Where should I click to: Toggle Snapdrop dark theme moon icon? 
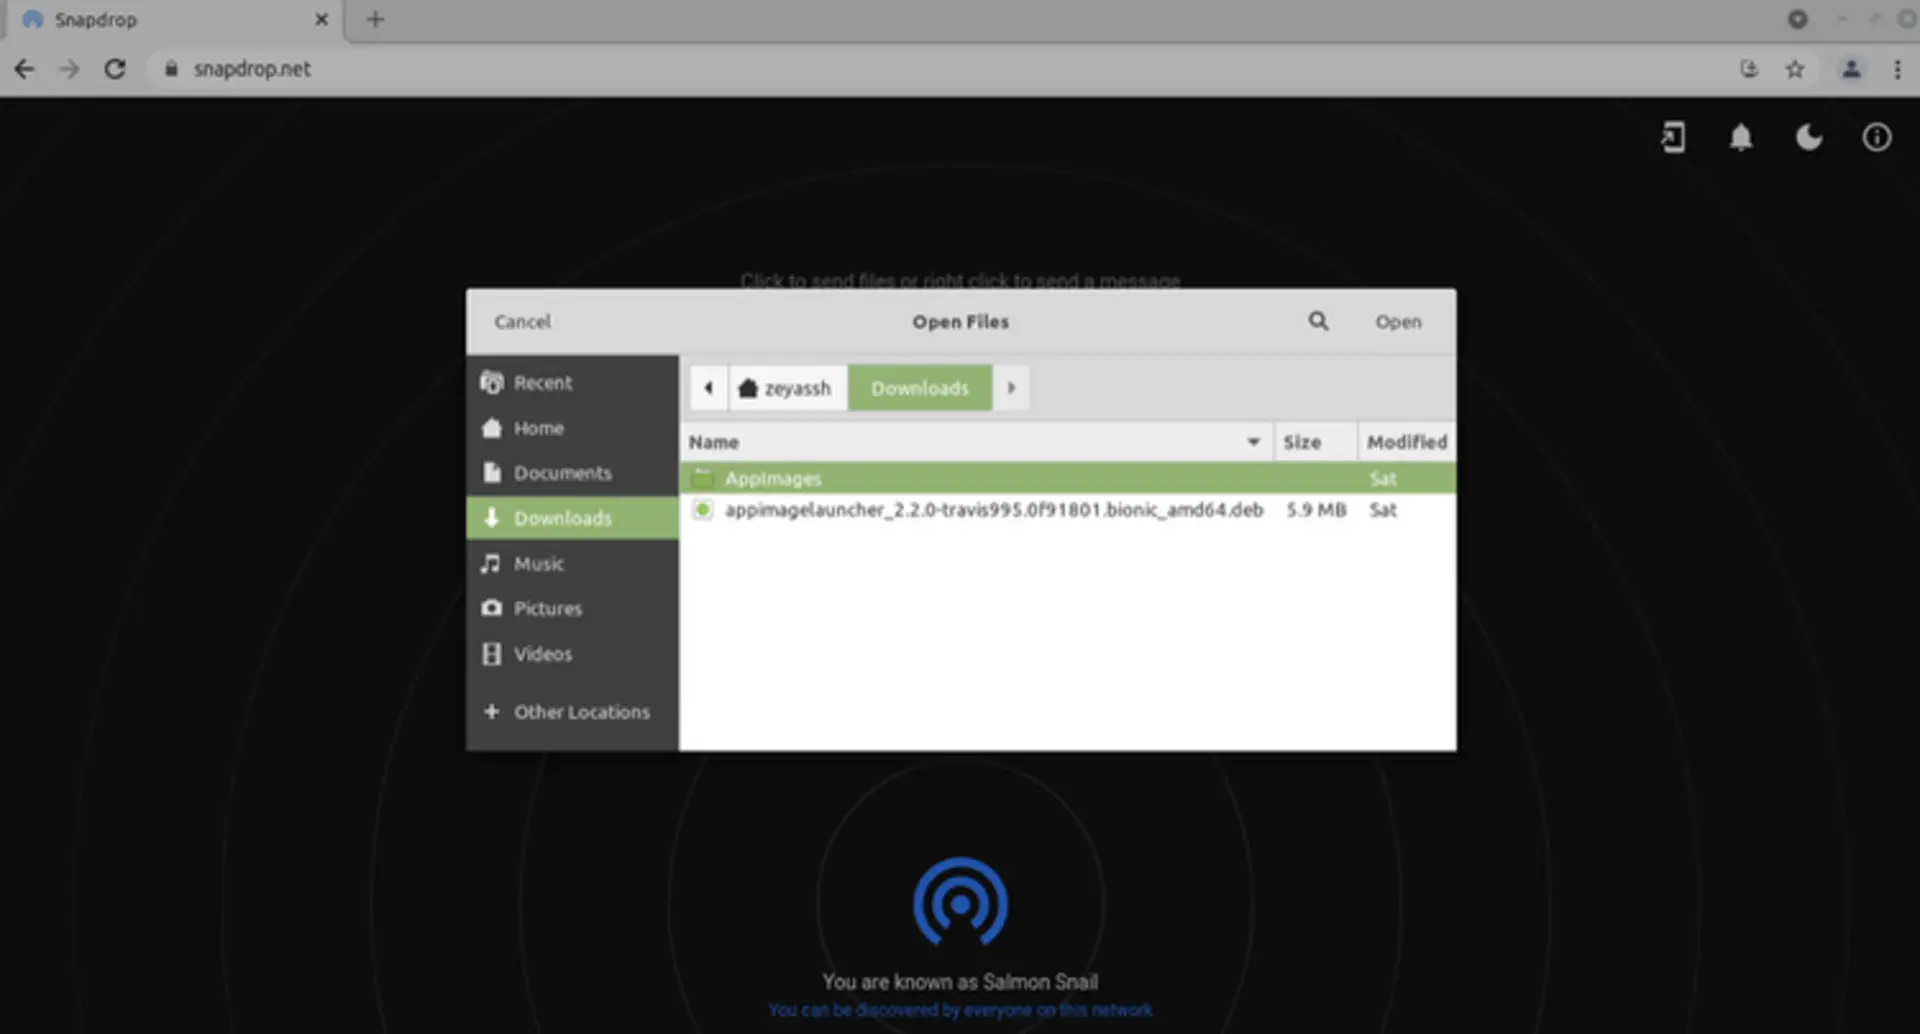coord(1808,137)
